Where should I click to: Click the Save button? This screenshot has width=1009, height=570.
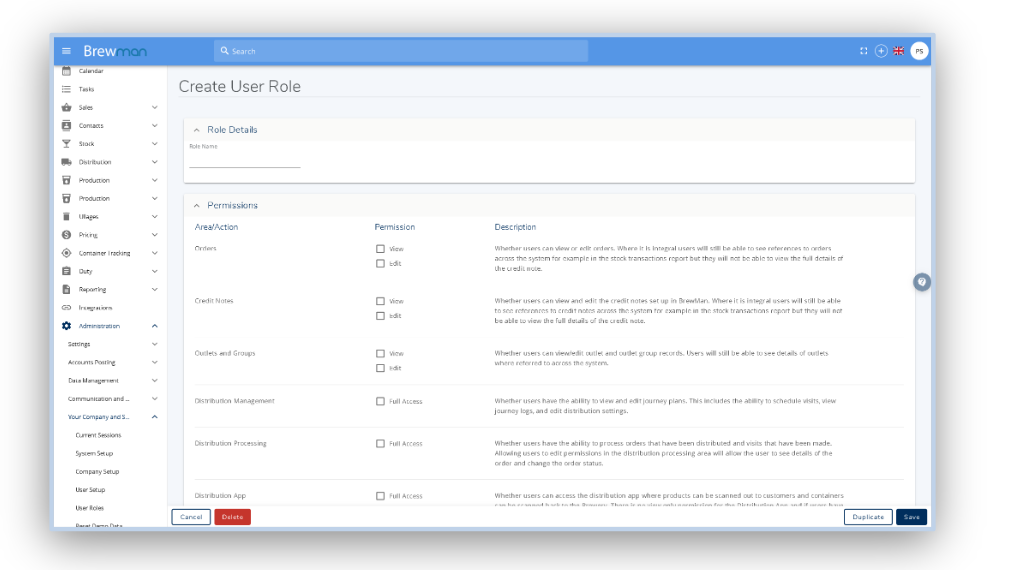click(911, 517)
